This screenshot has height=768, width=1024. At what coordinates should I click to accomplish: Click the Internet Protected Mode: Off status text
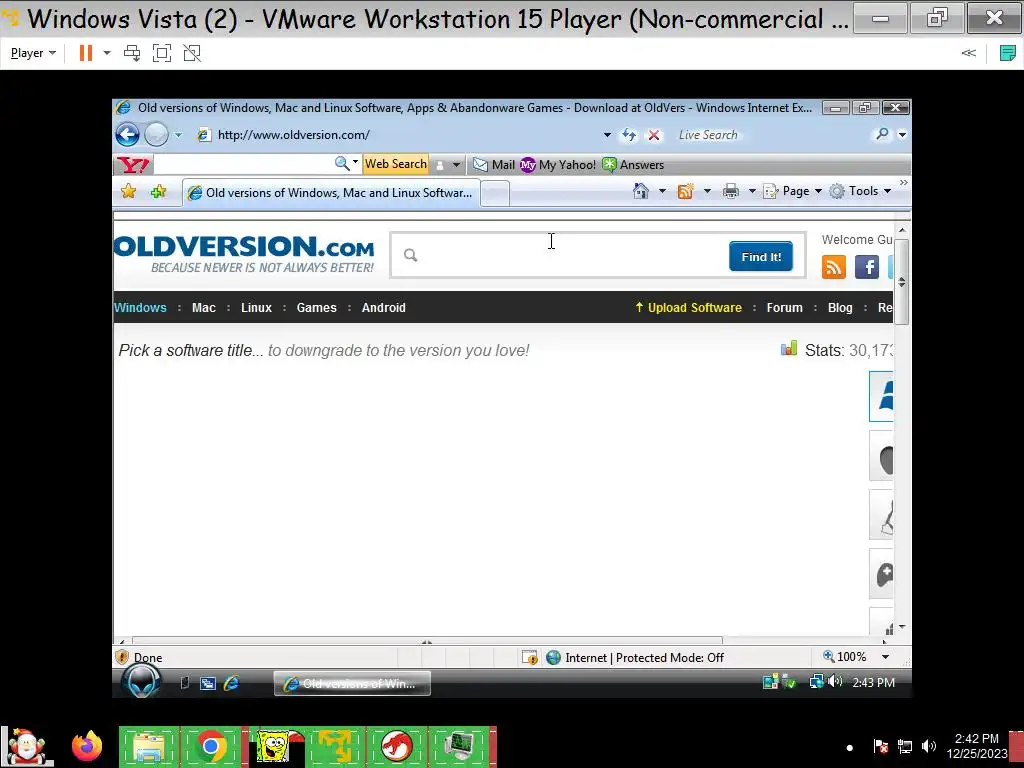[x=644, y=658]
